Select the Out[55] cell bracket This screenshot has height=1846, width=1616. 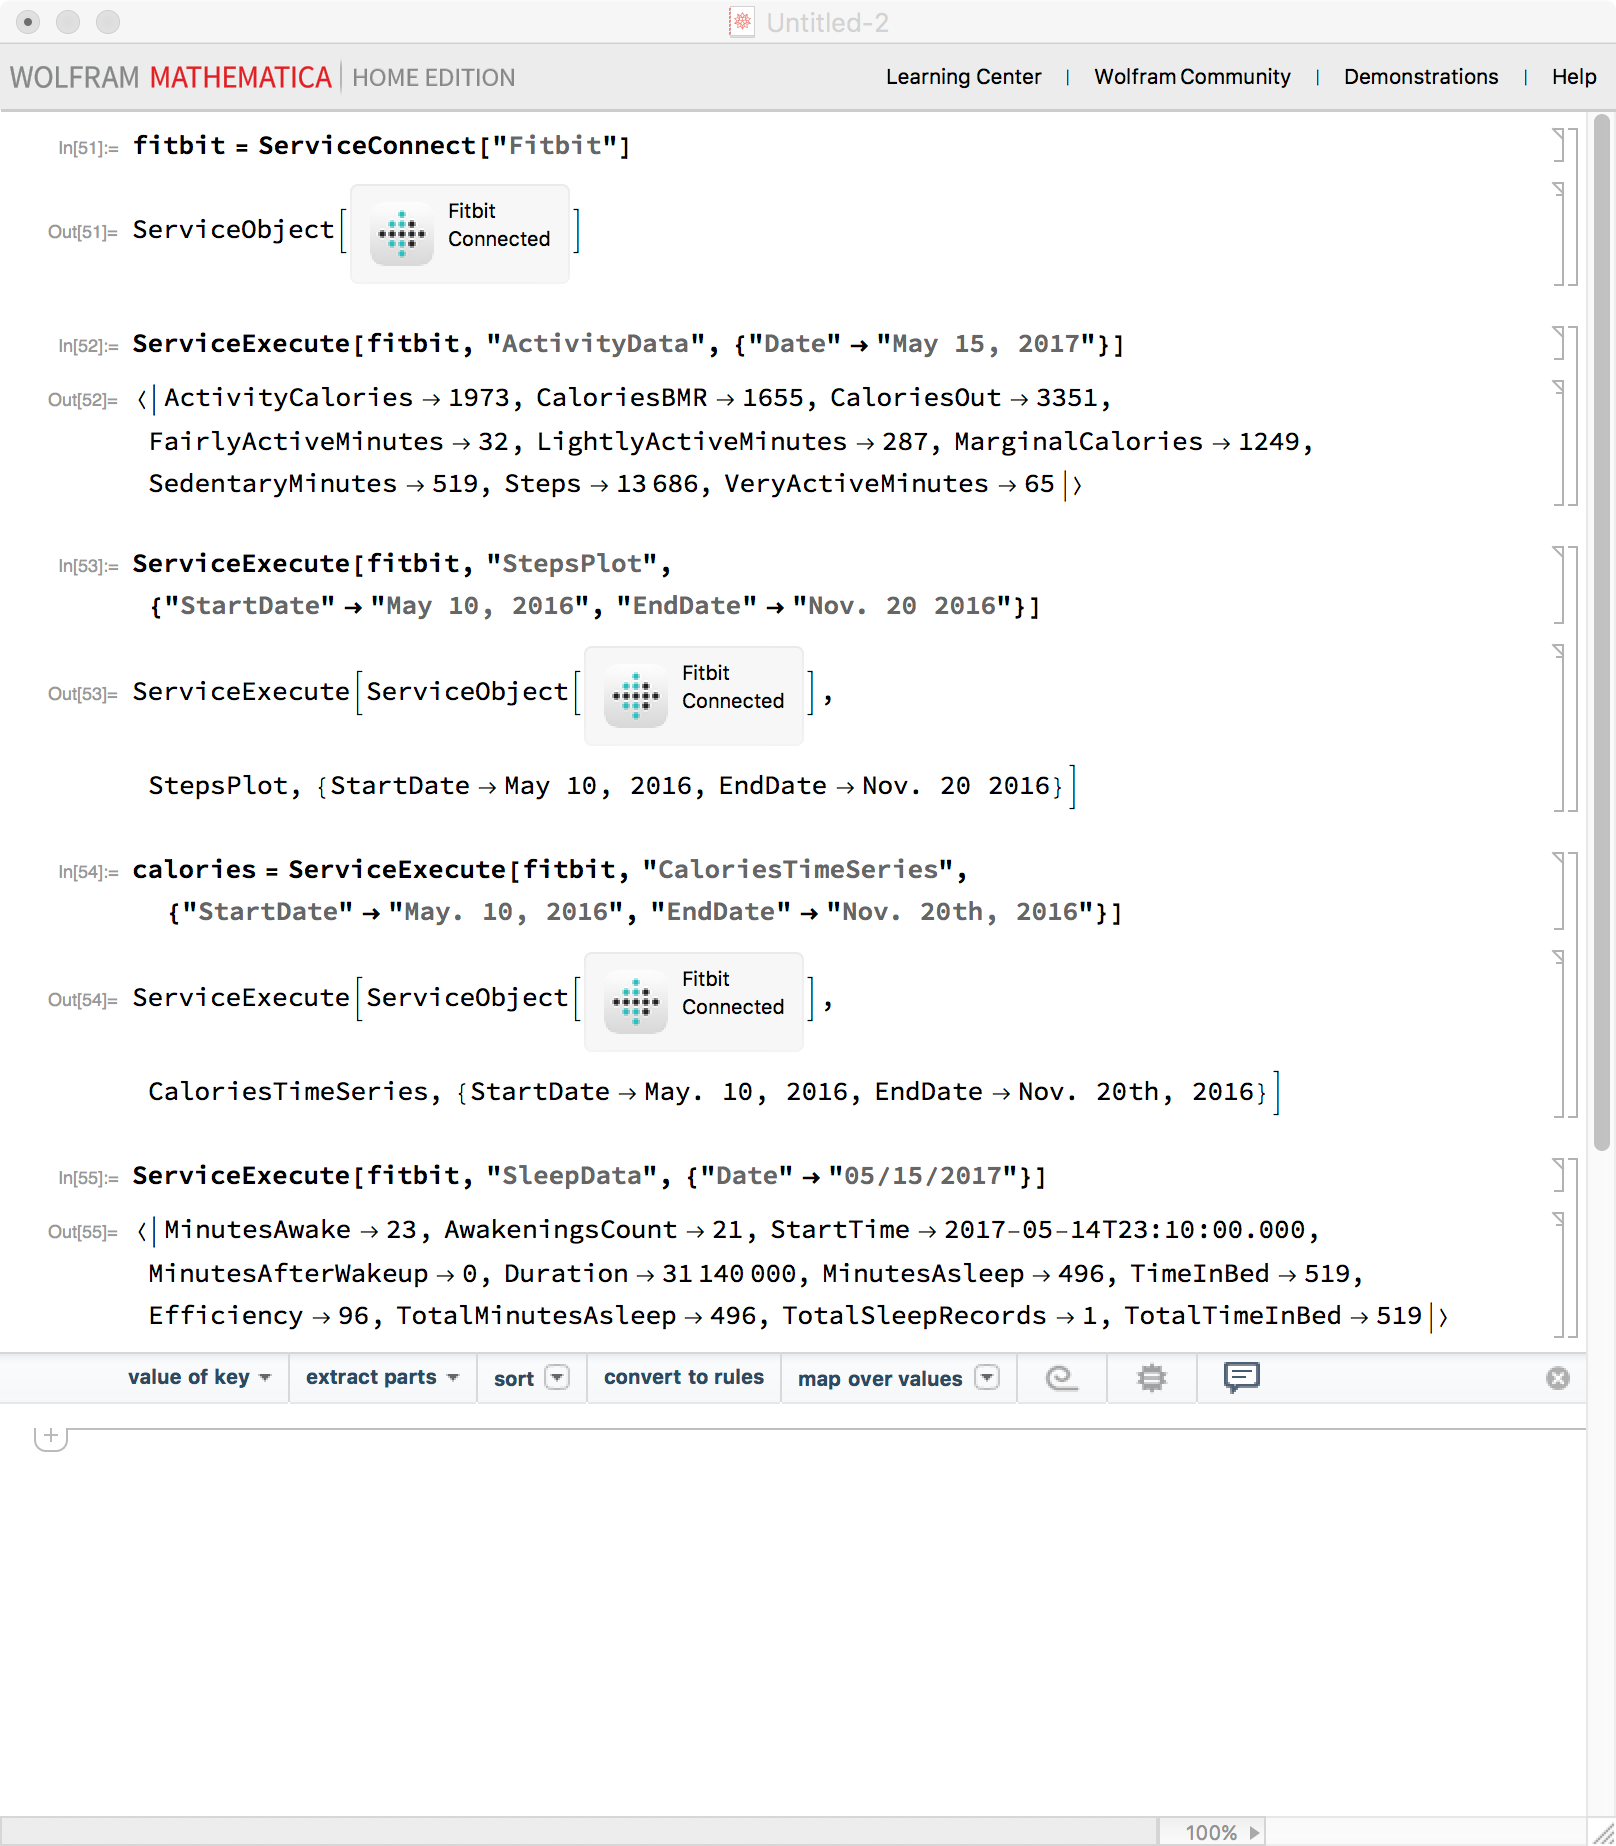point(1558,1273)
